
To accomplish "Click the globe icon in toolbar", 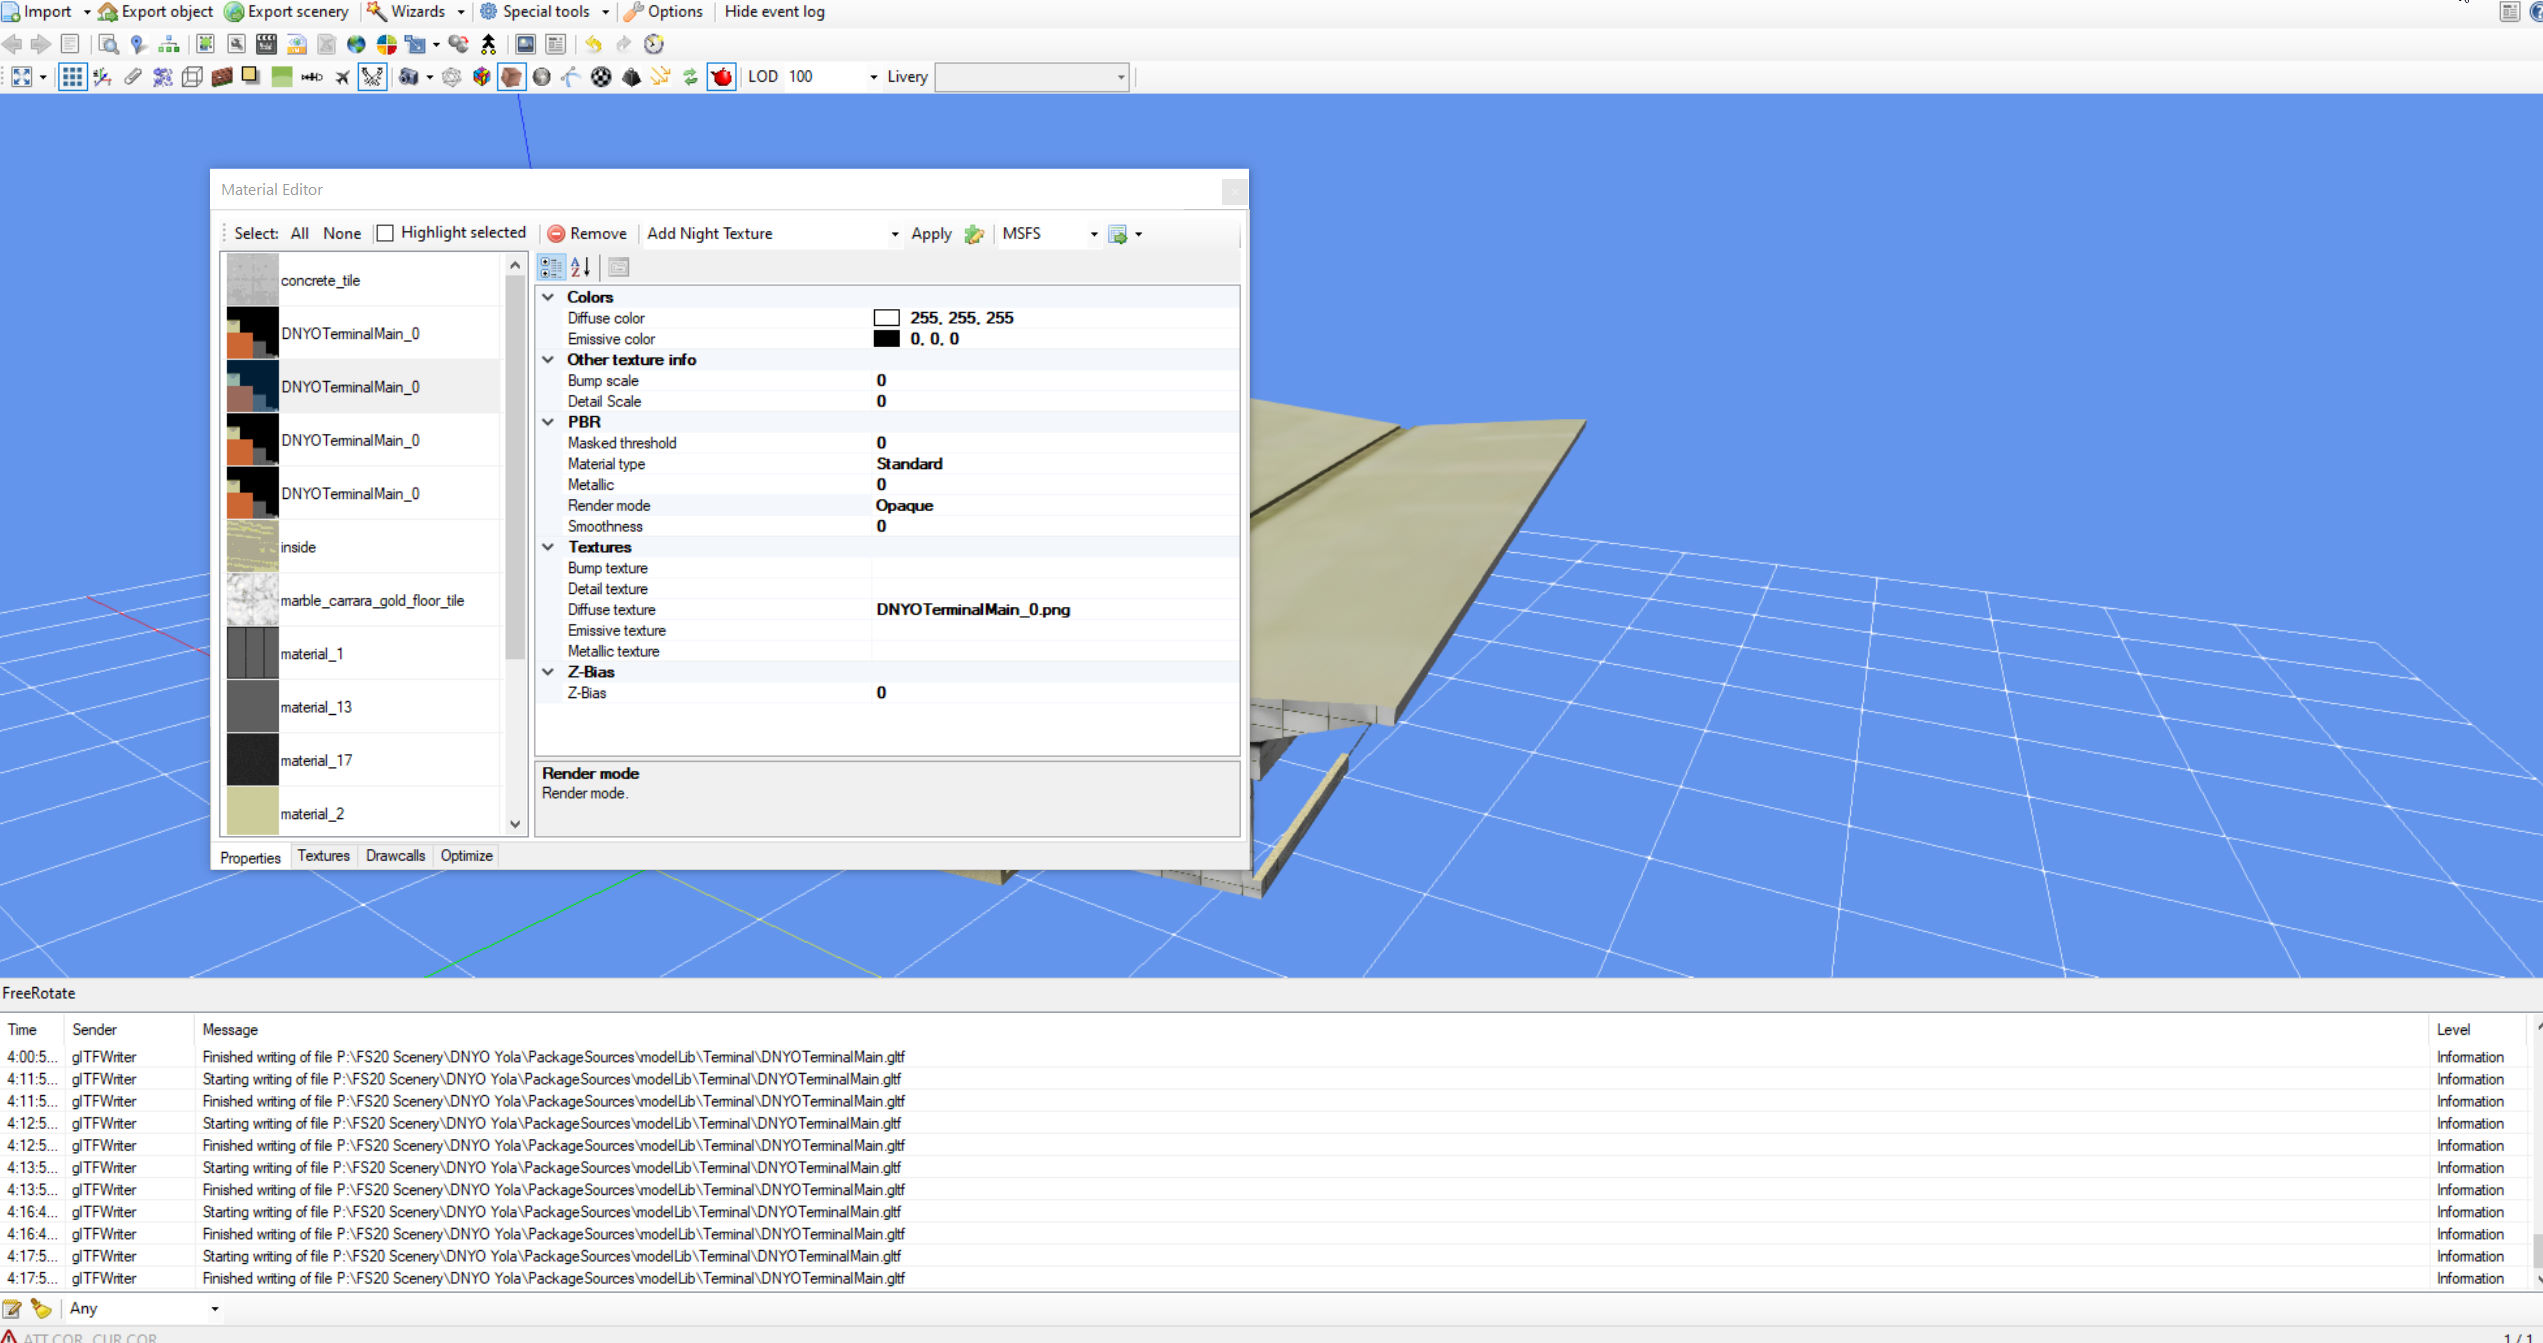I will [x=356, y=44].
